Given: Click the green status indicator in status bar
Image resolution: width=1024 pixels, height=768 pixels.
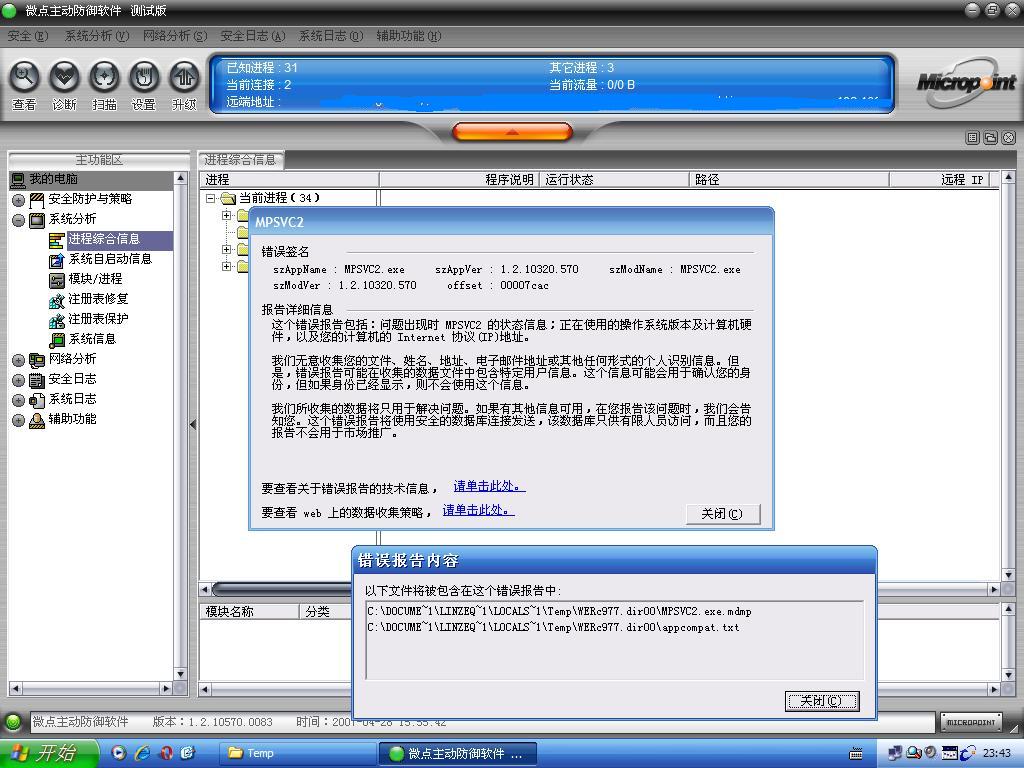Looking at the screenshot, I should (12, 722).
